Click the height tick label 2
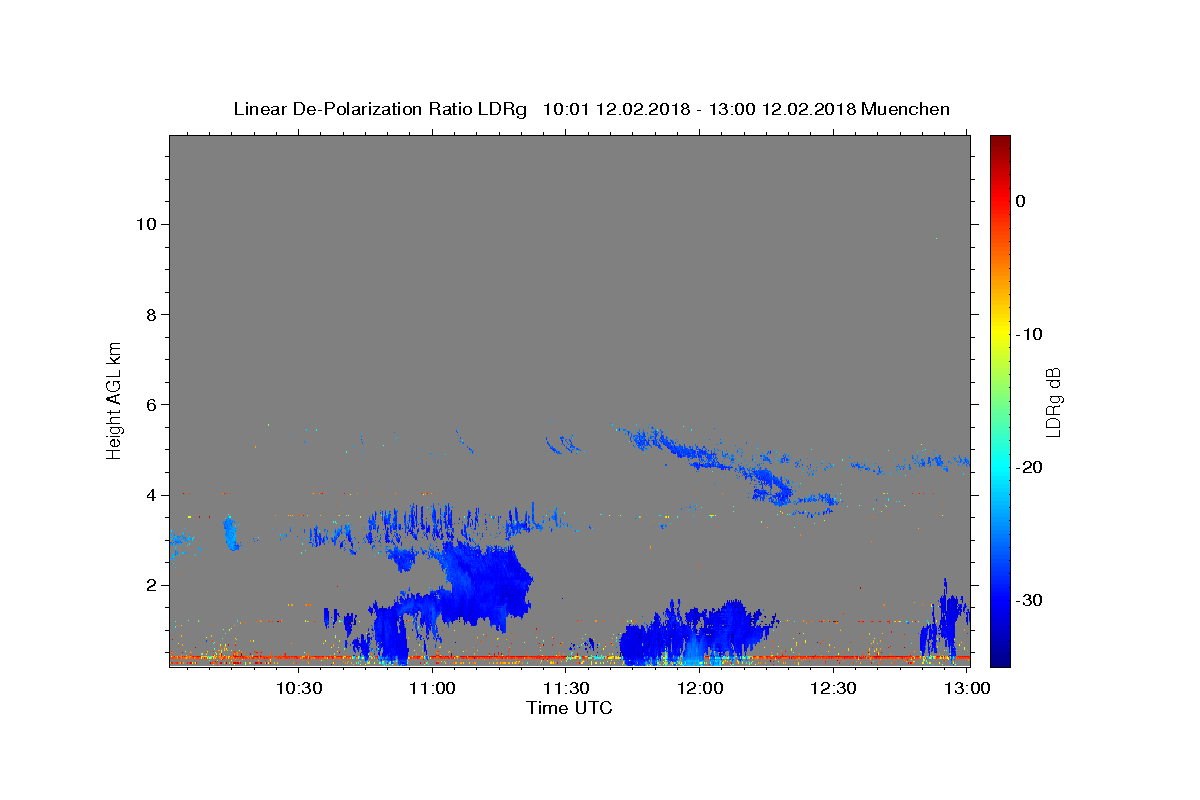The width and height of the screenshot is (1200, 800). [x=151, y=585]
